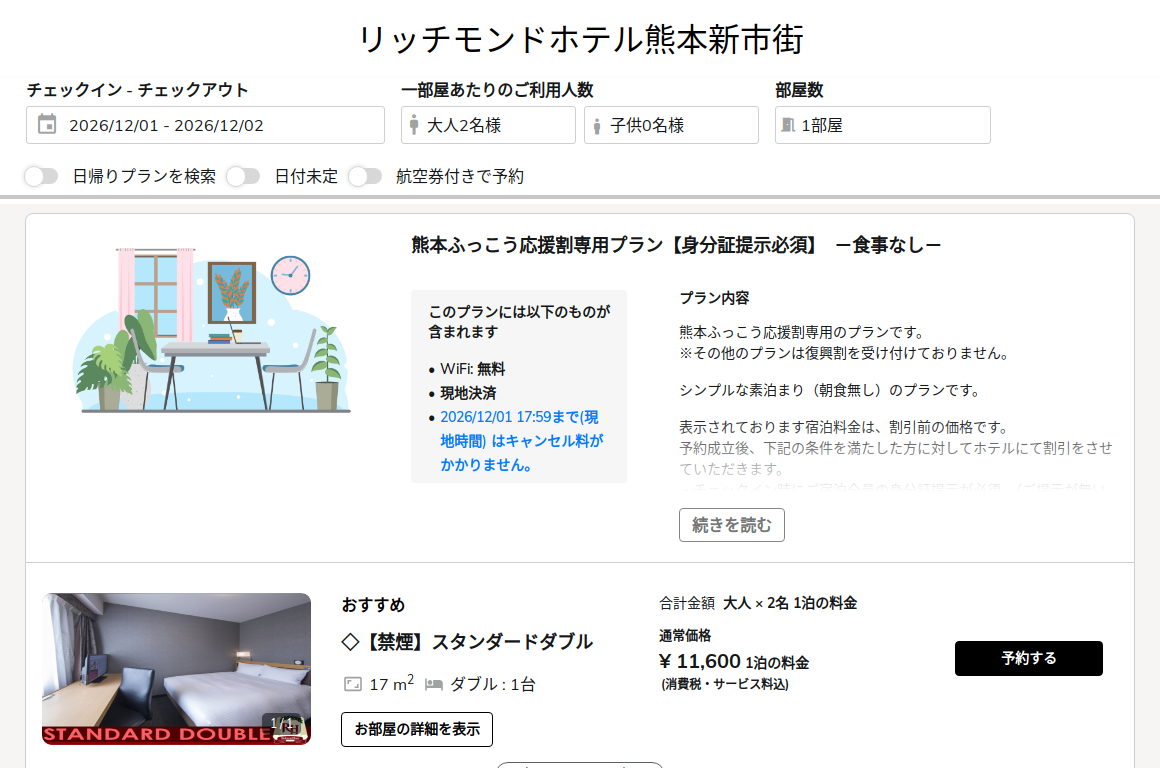
Task: Click the プラン内容 heading
Action: pos(714,298)
